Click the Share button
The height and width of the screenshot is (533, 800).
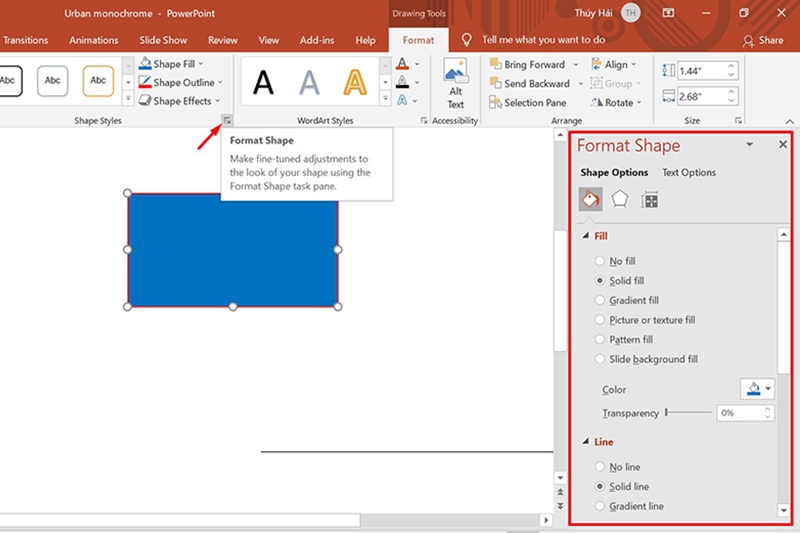(x=763, y=40)
